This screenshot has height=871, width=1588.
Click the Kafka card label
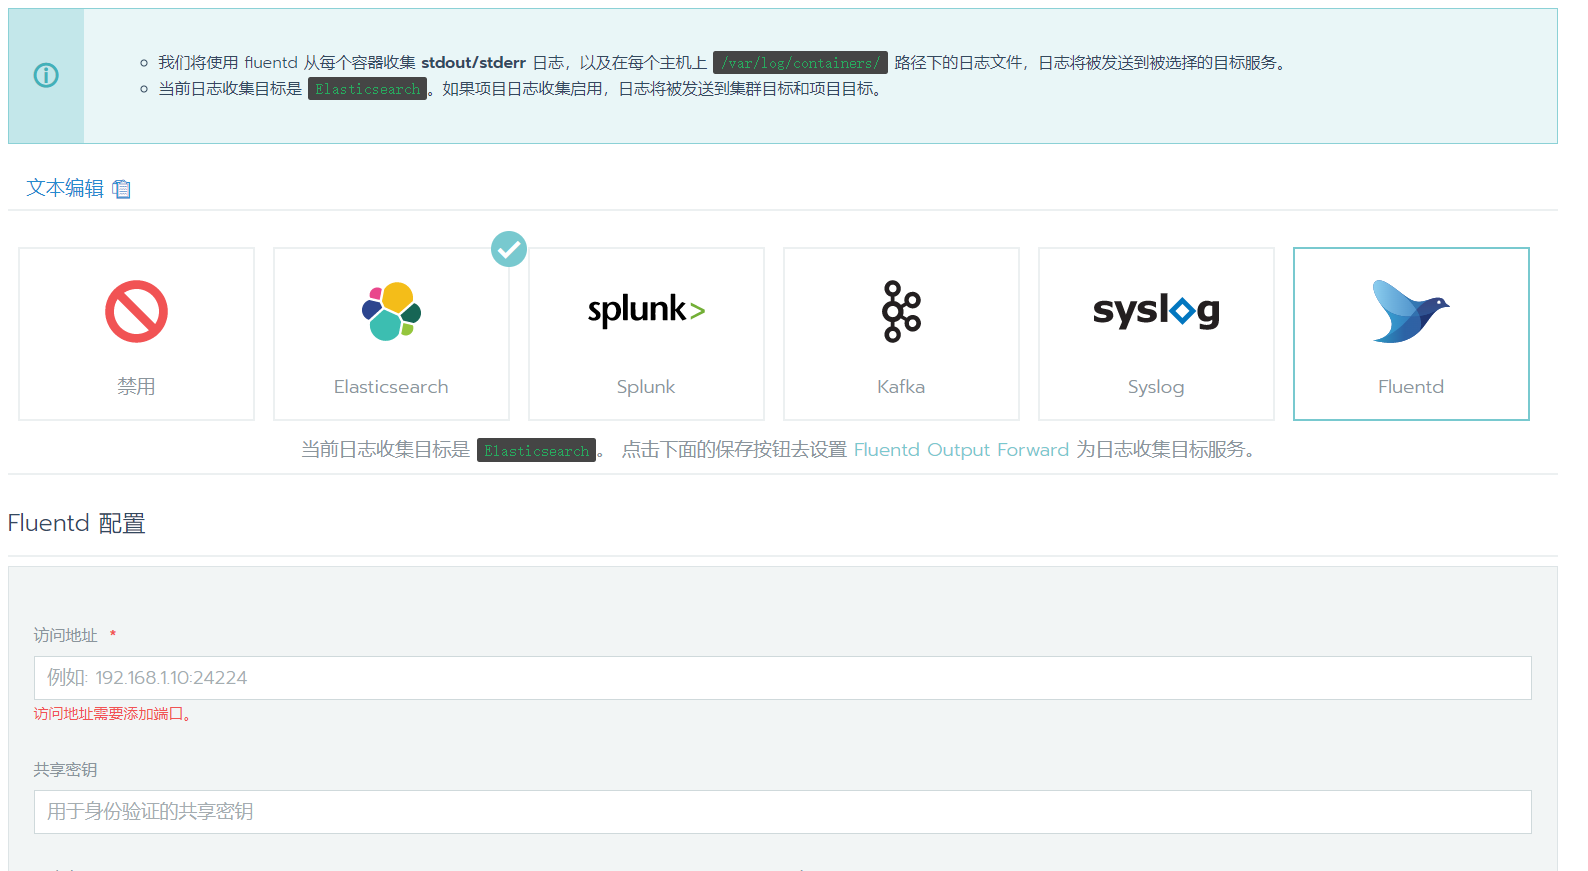pyautogui.click(x=901, y=387)
